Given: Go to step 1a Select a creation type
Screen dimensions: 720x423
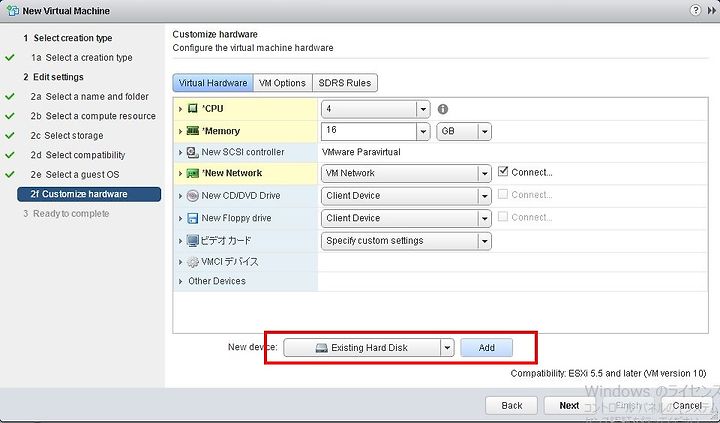Looking at the screenshot, I should pos(82,58).
